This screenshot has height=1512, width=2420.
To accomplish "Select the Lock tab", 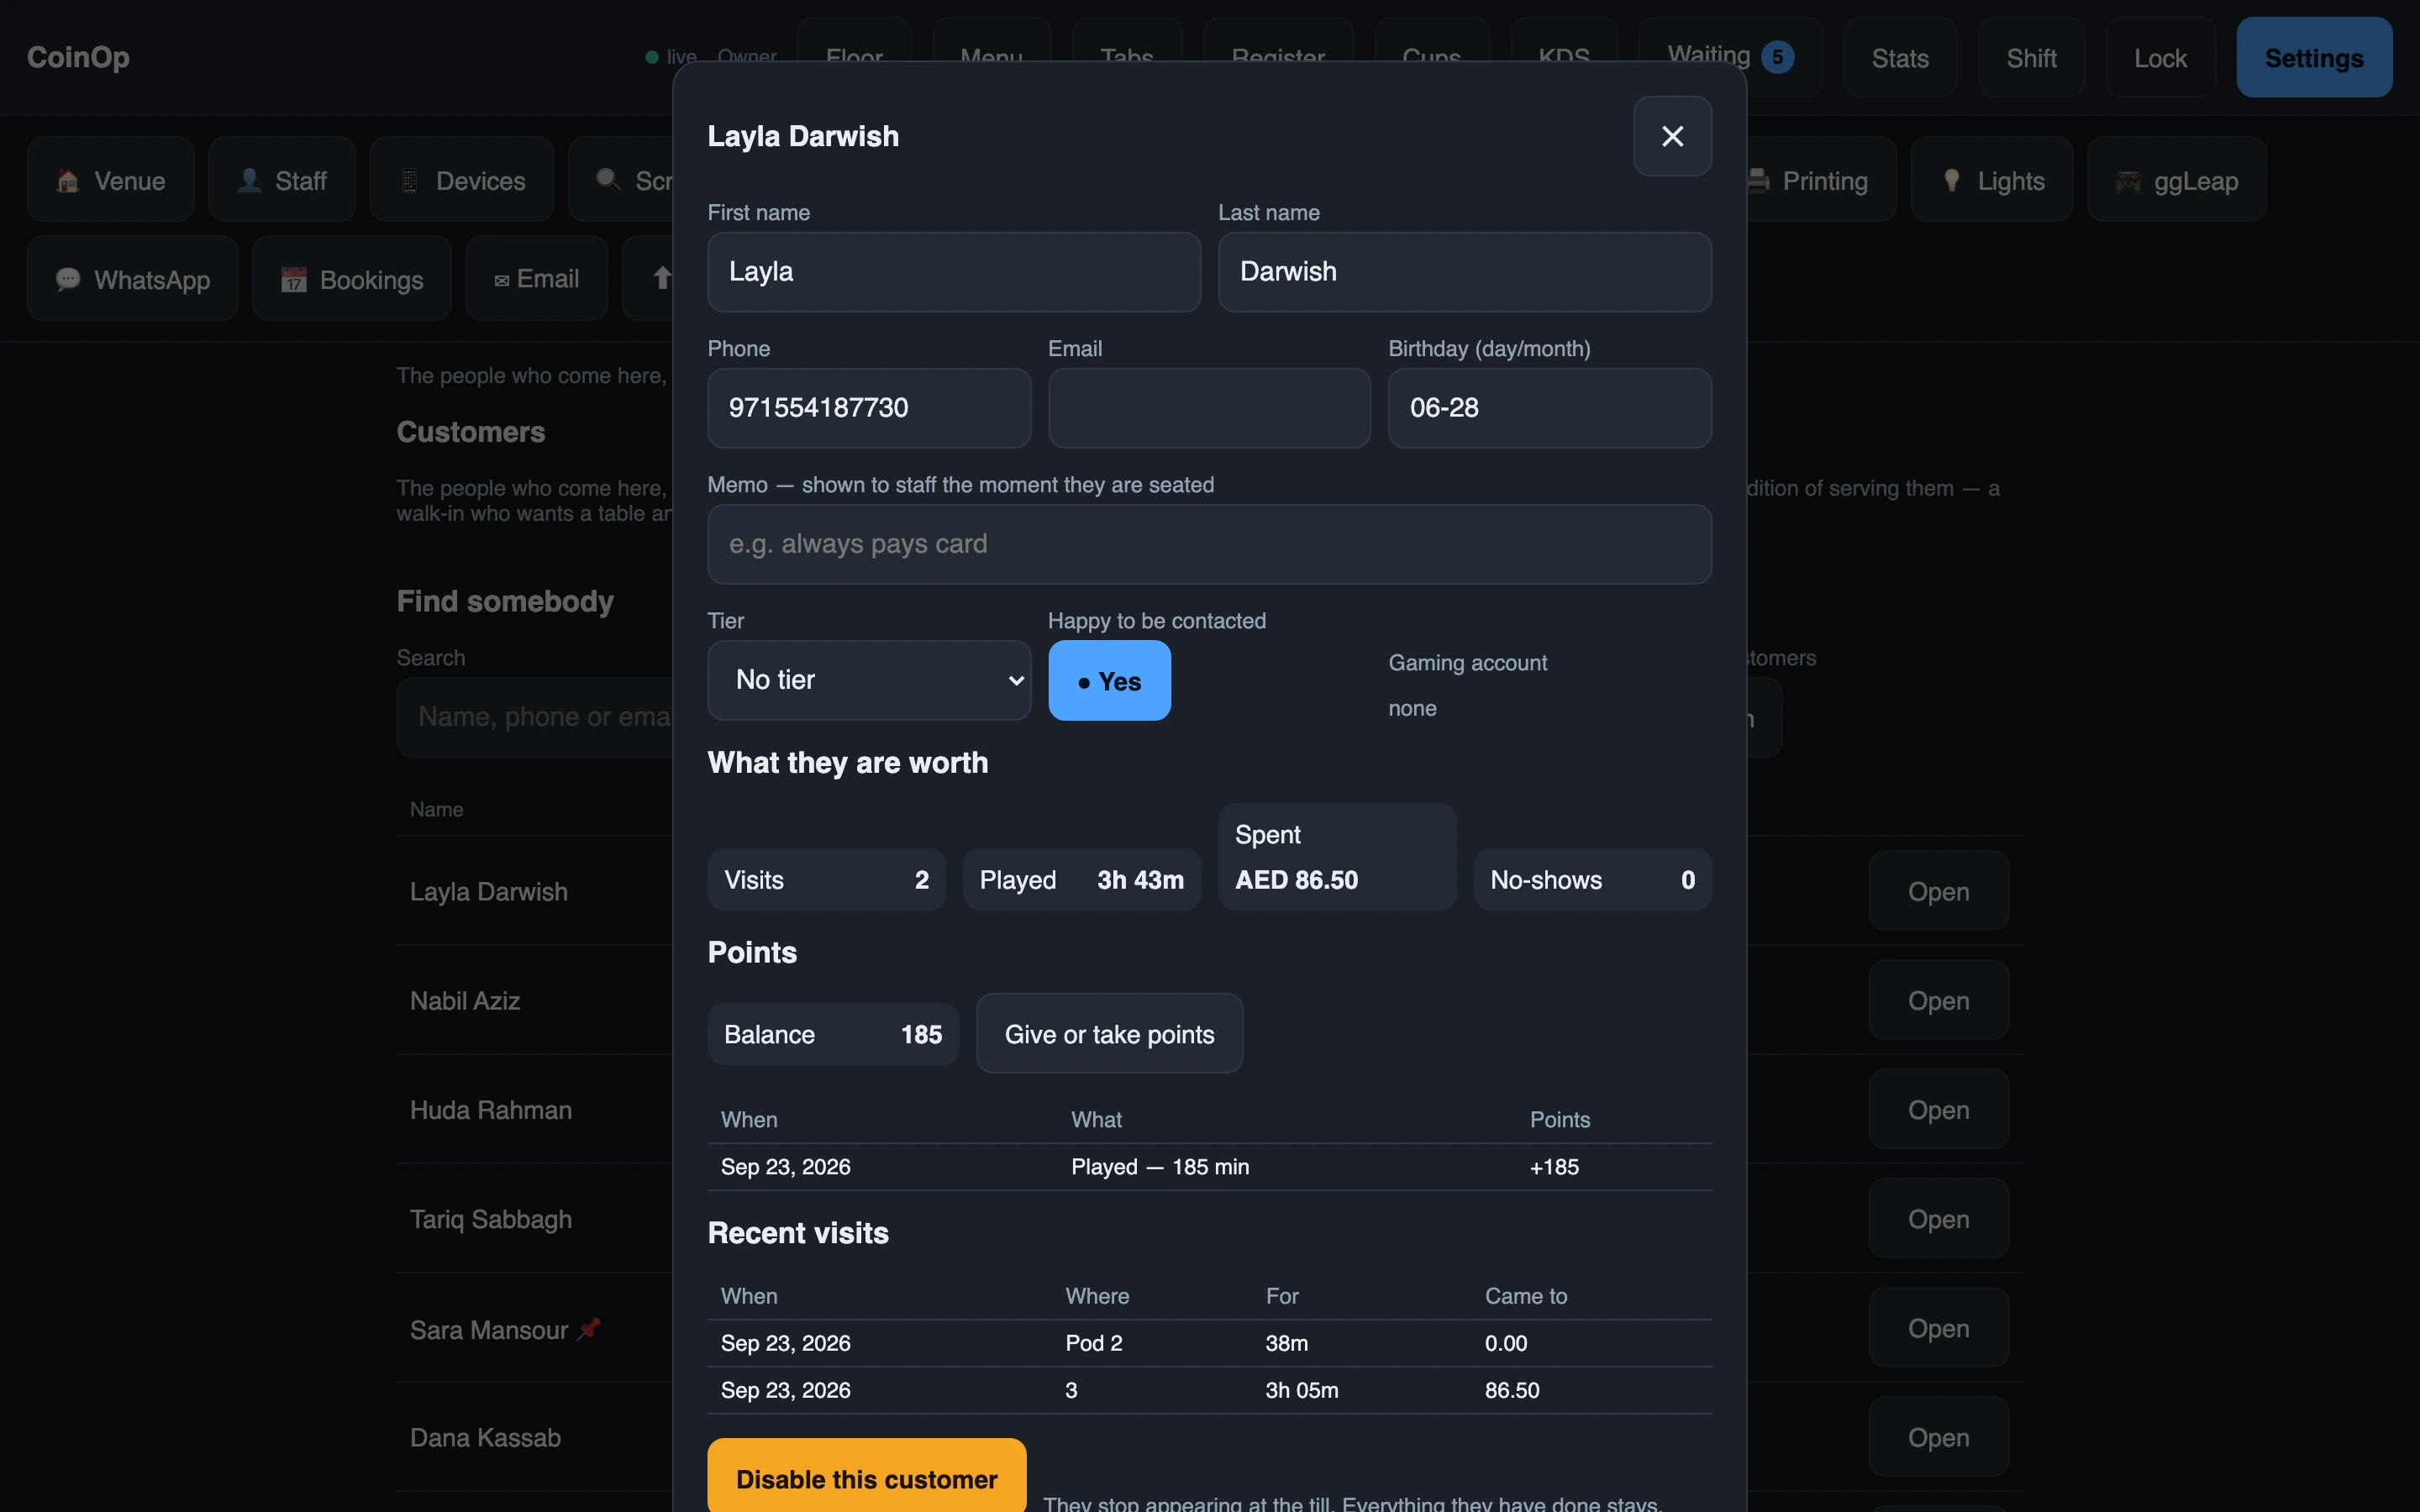I will click(x=2160, y=58).
